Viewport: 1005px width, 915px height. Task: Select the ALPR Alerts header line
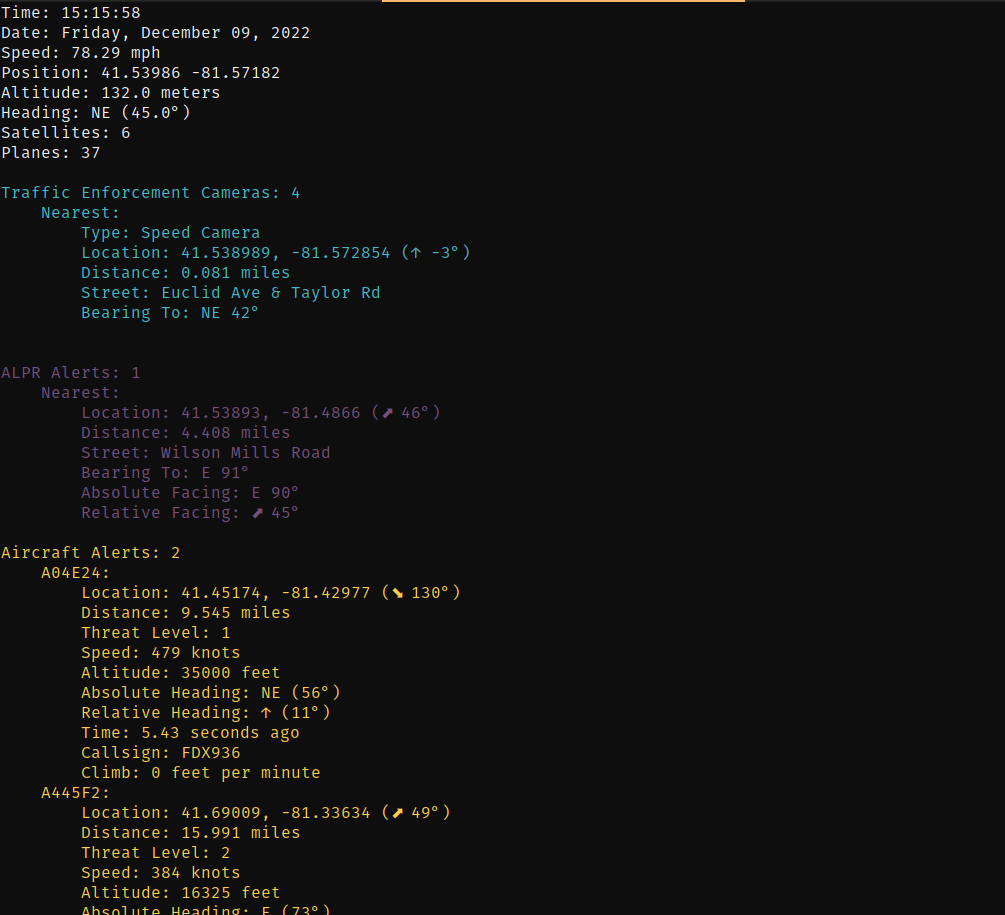point(70,373)
